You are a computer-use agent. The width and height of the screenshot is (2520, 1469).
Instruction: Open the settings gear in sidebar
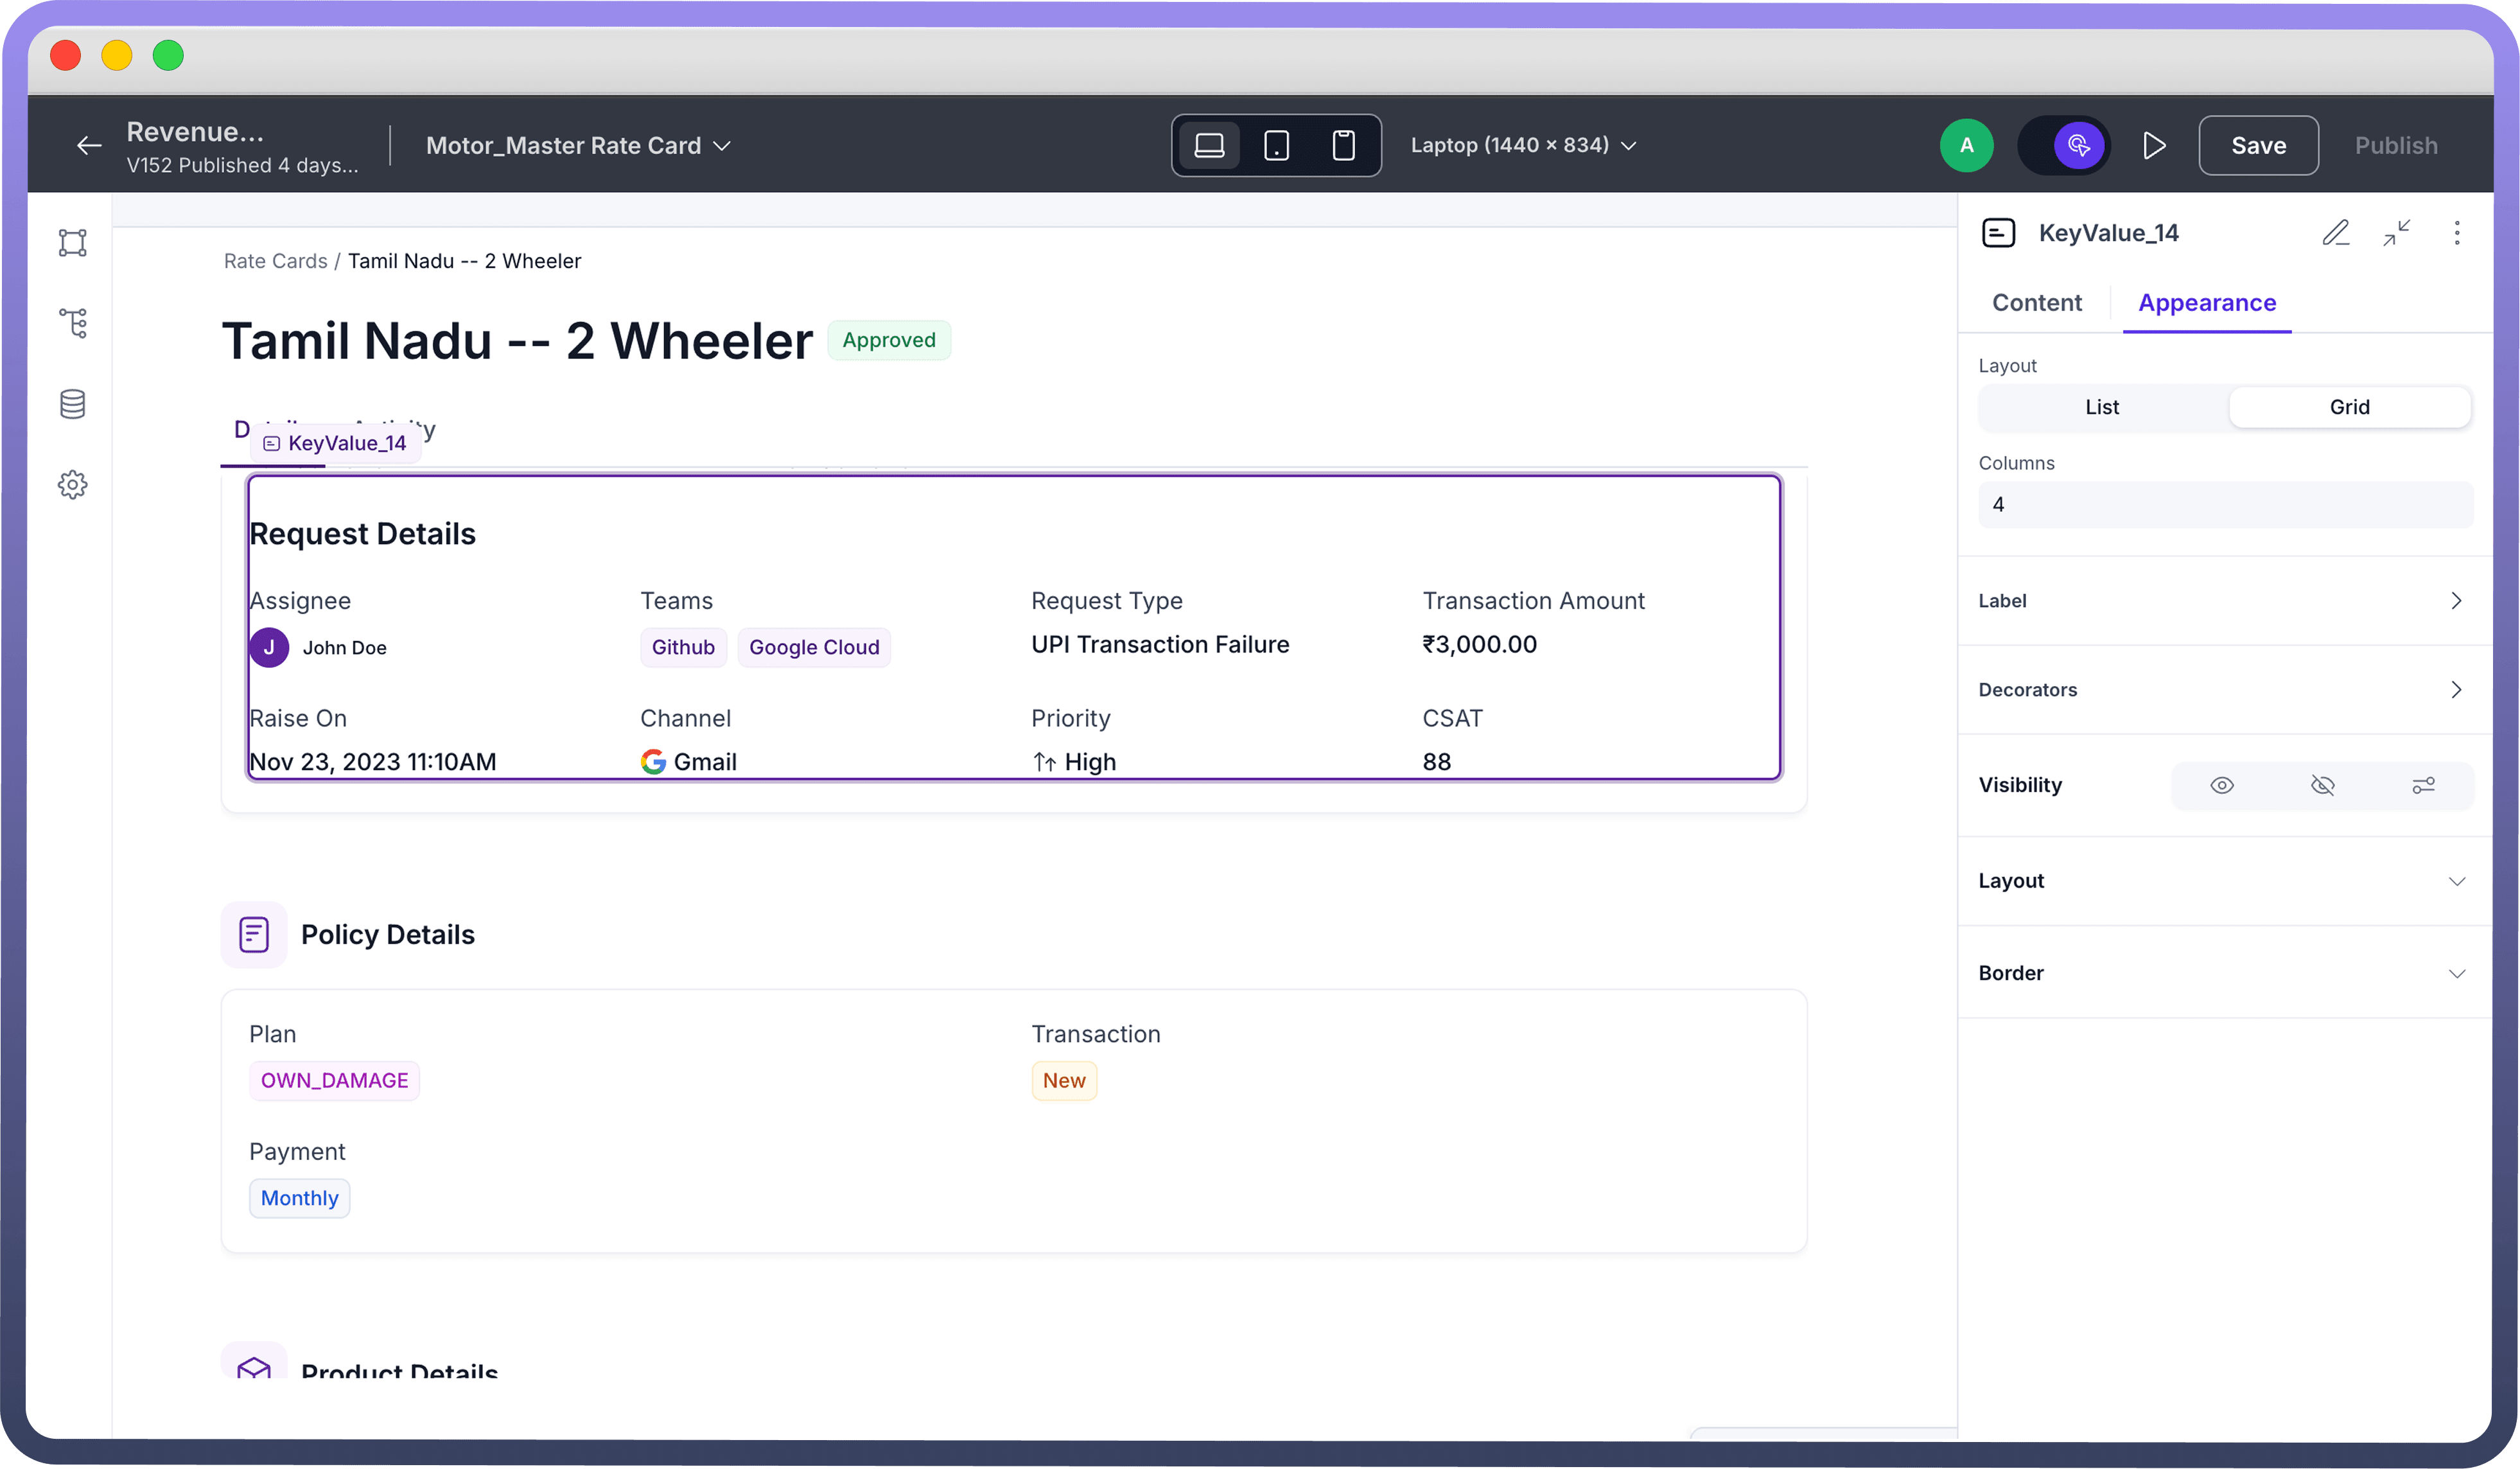[x=73, y=485]
